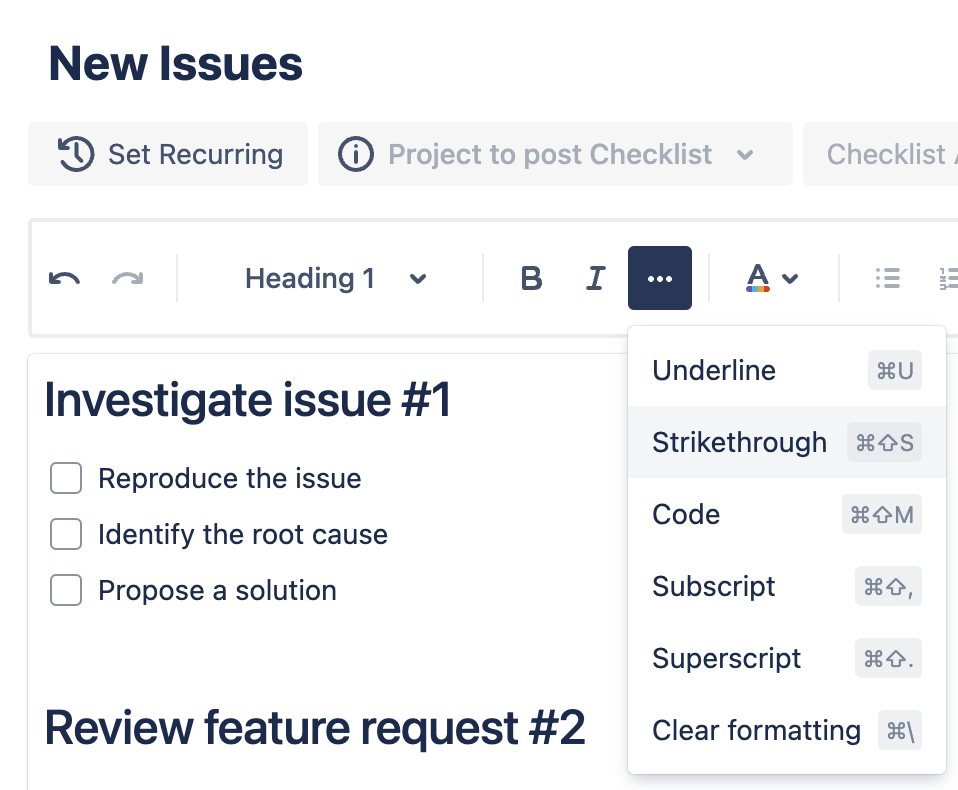Click the numbered list icon

coord(948,279)
